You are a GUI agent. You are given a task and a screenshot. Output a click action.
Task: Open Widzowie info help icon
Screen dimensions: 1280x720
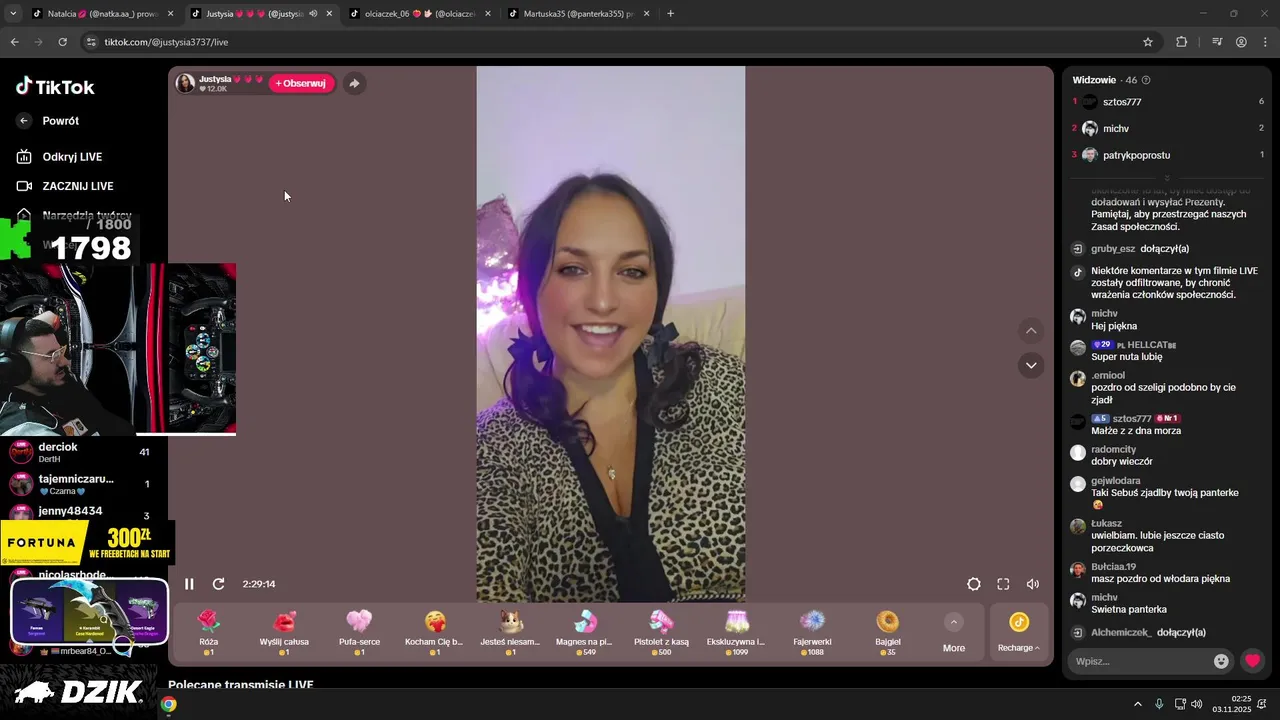[x=1146, y=80]
